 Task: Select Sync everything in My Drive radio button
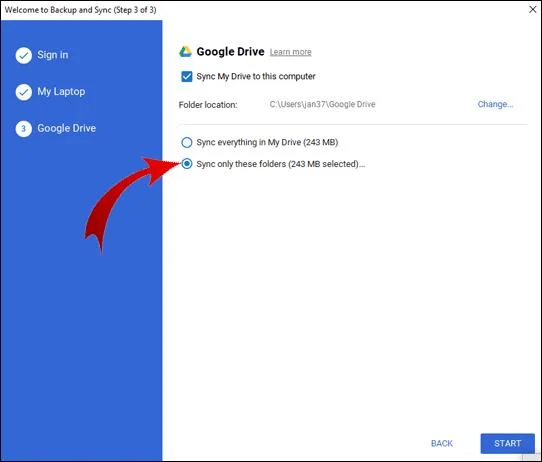(187, 142)
